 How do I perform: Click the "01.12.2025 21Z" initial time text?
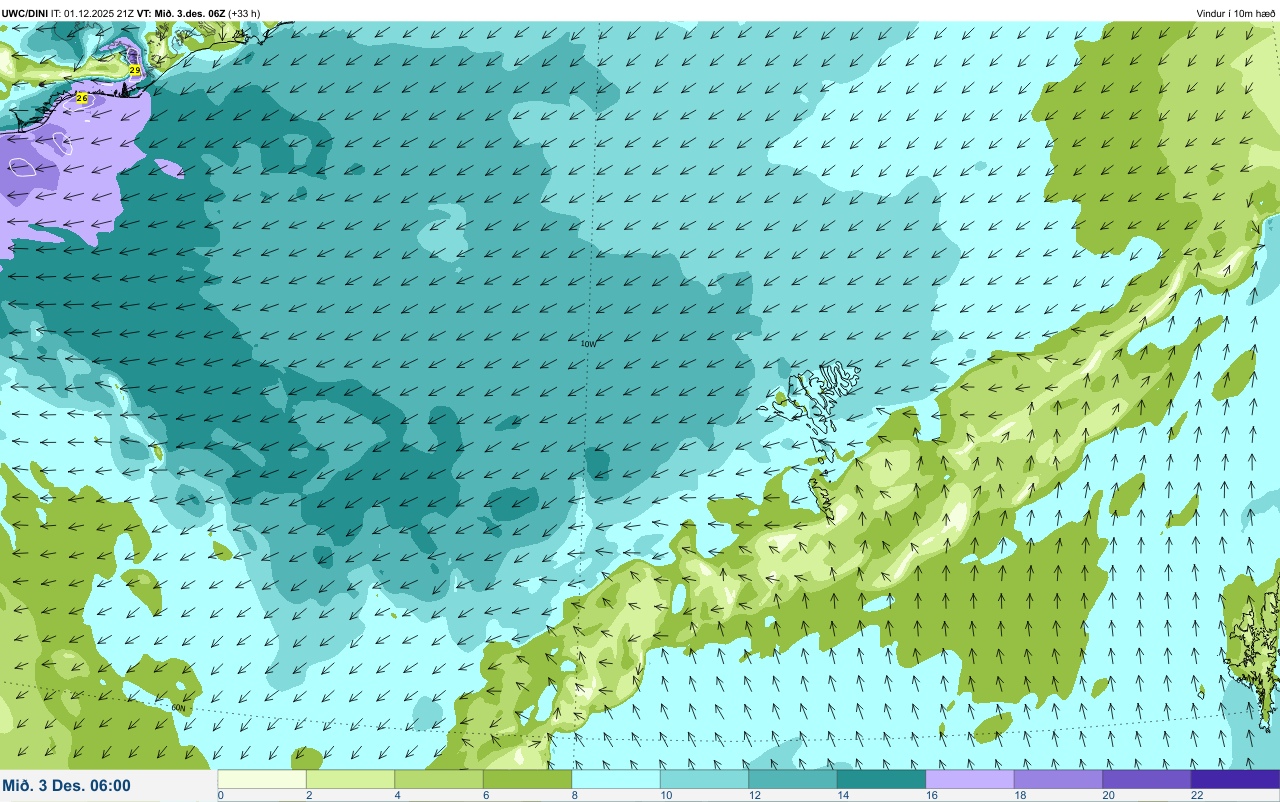coord(100,13)
